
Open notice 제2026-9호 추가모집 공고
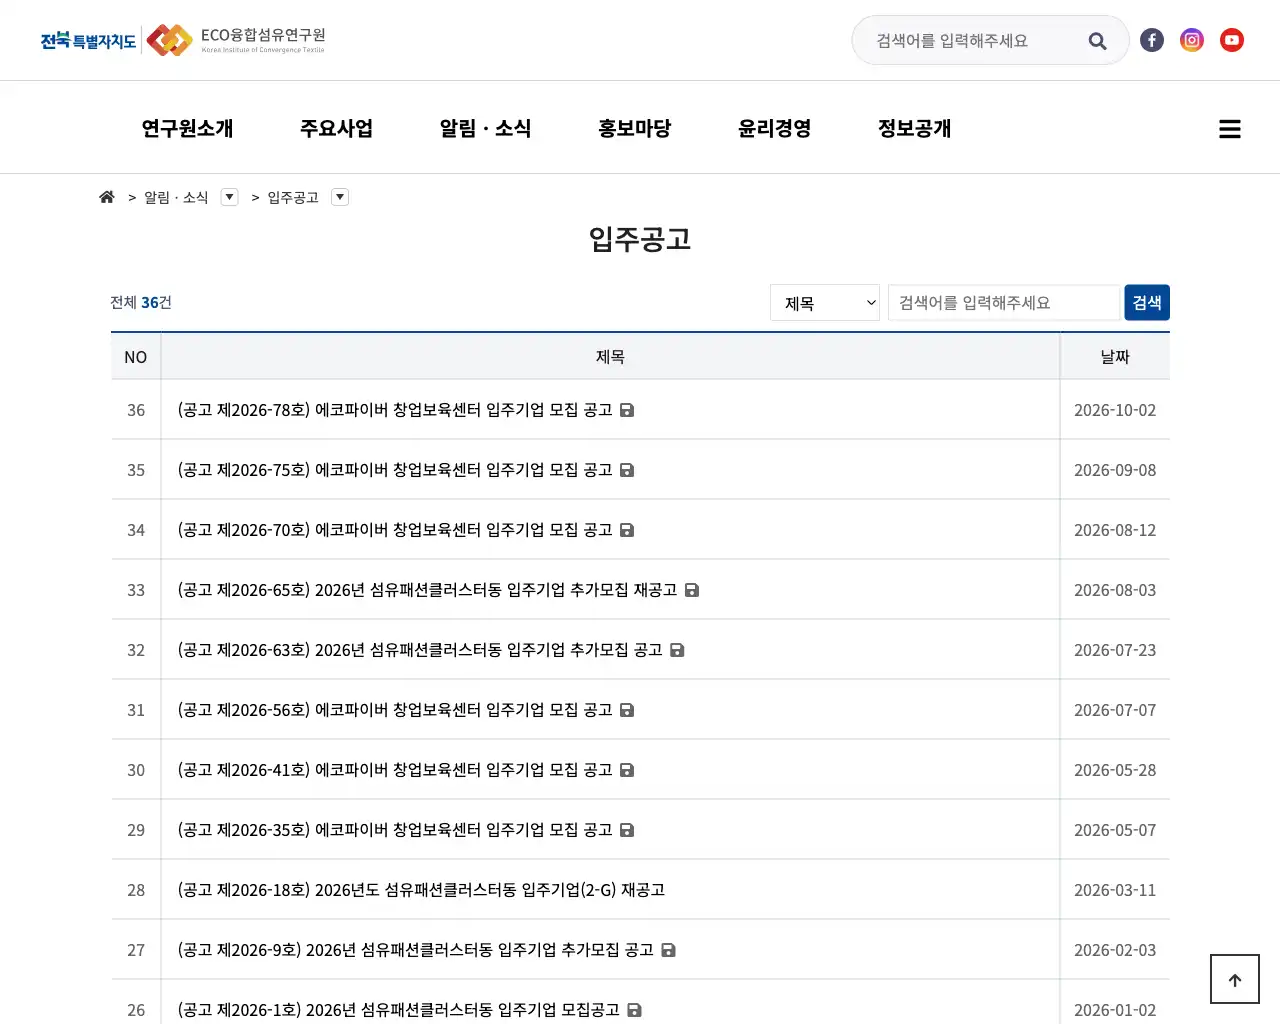click(415, 950)
